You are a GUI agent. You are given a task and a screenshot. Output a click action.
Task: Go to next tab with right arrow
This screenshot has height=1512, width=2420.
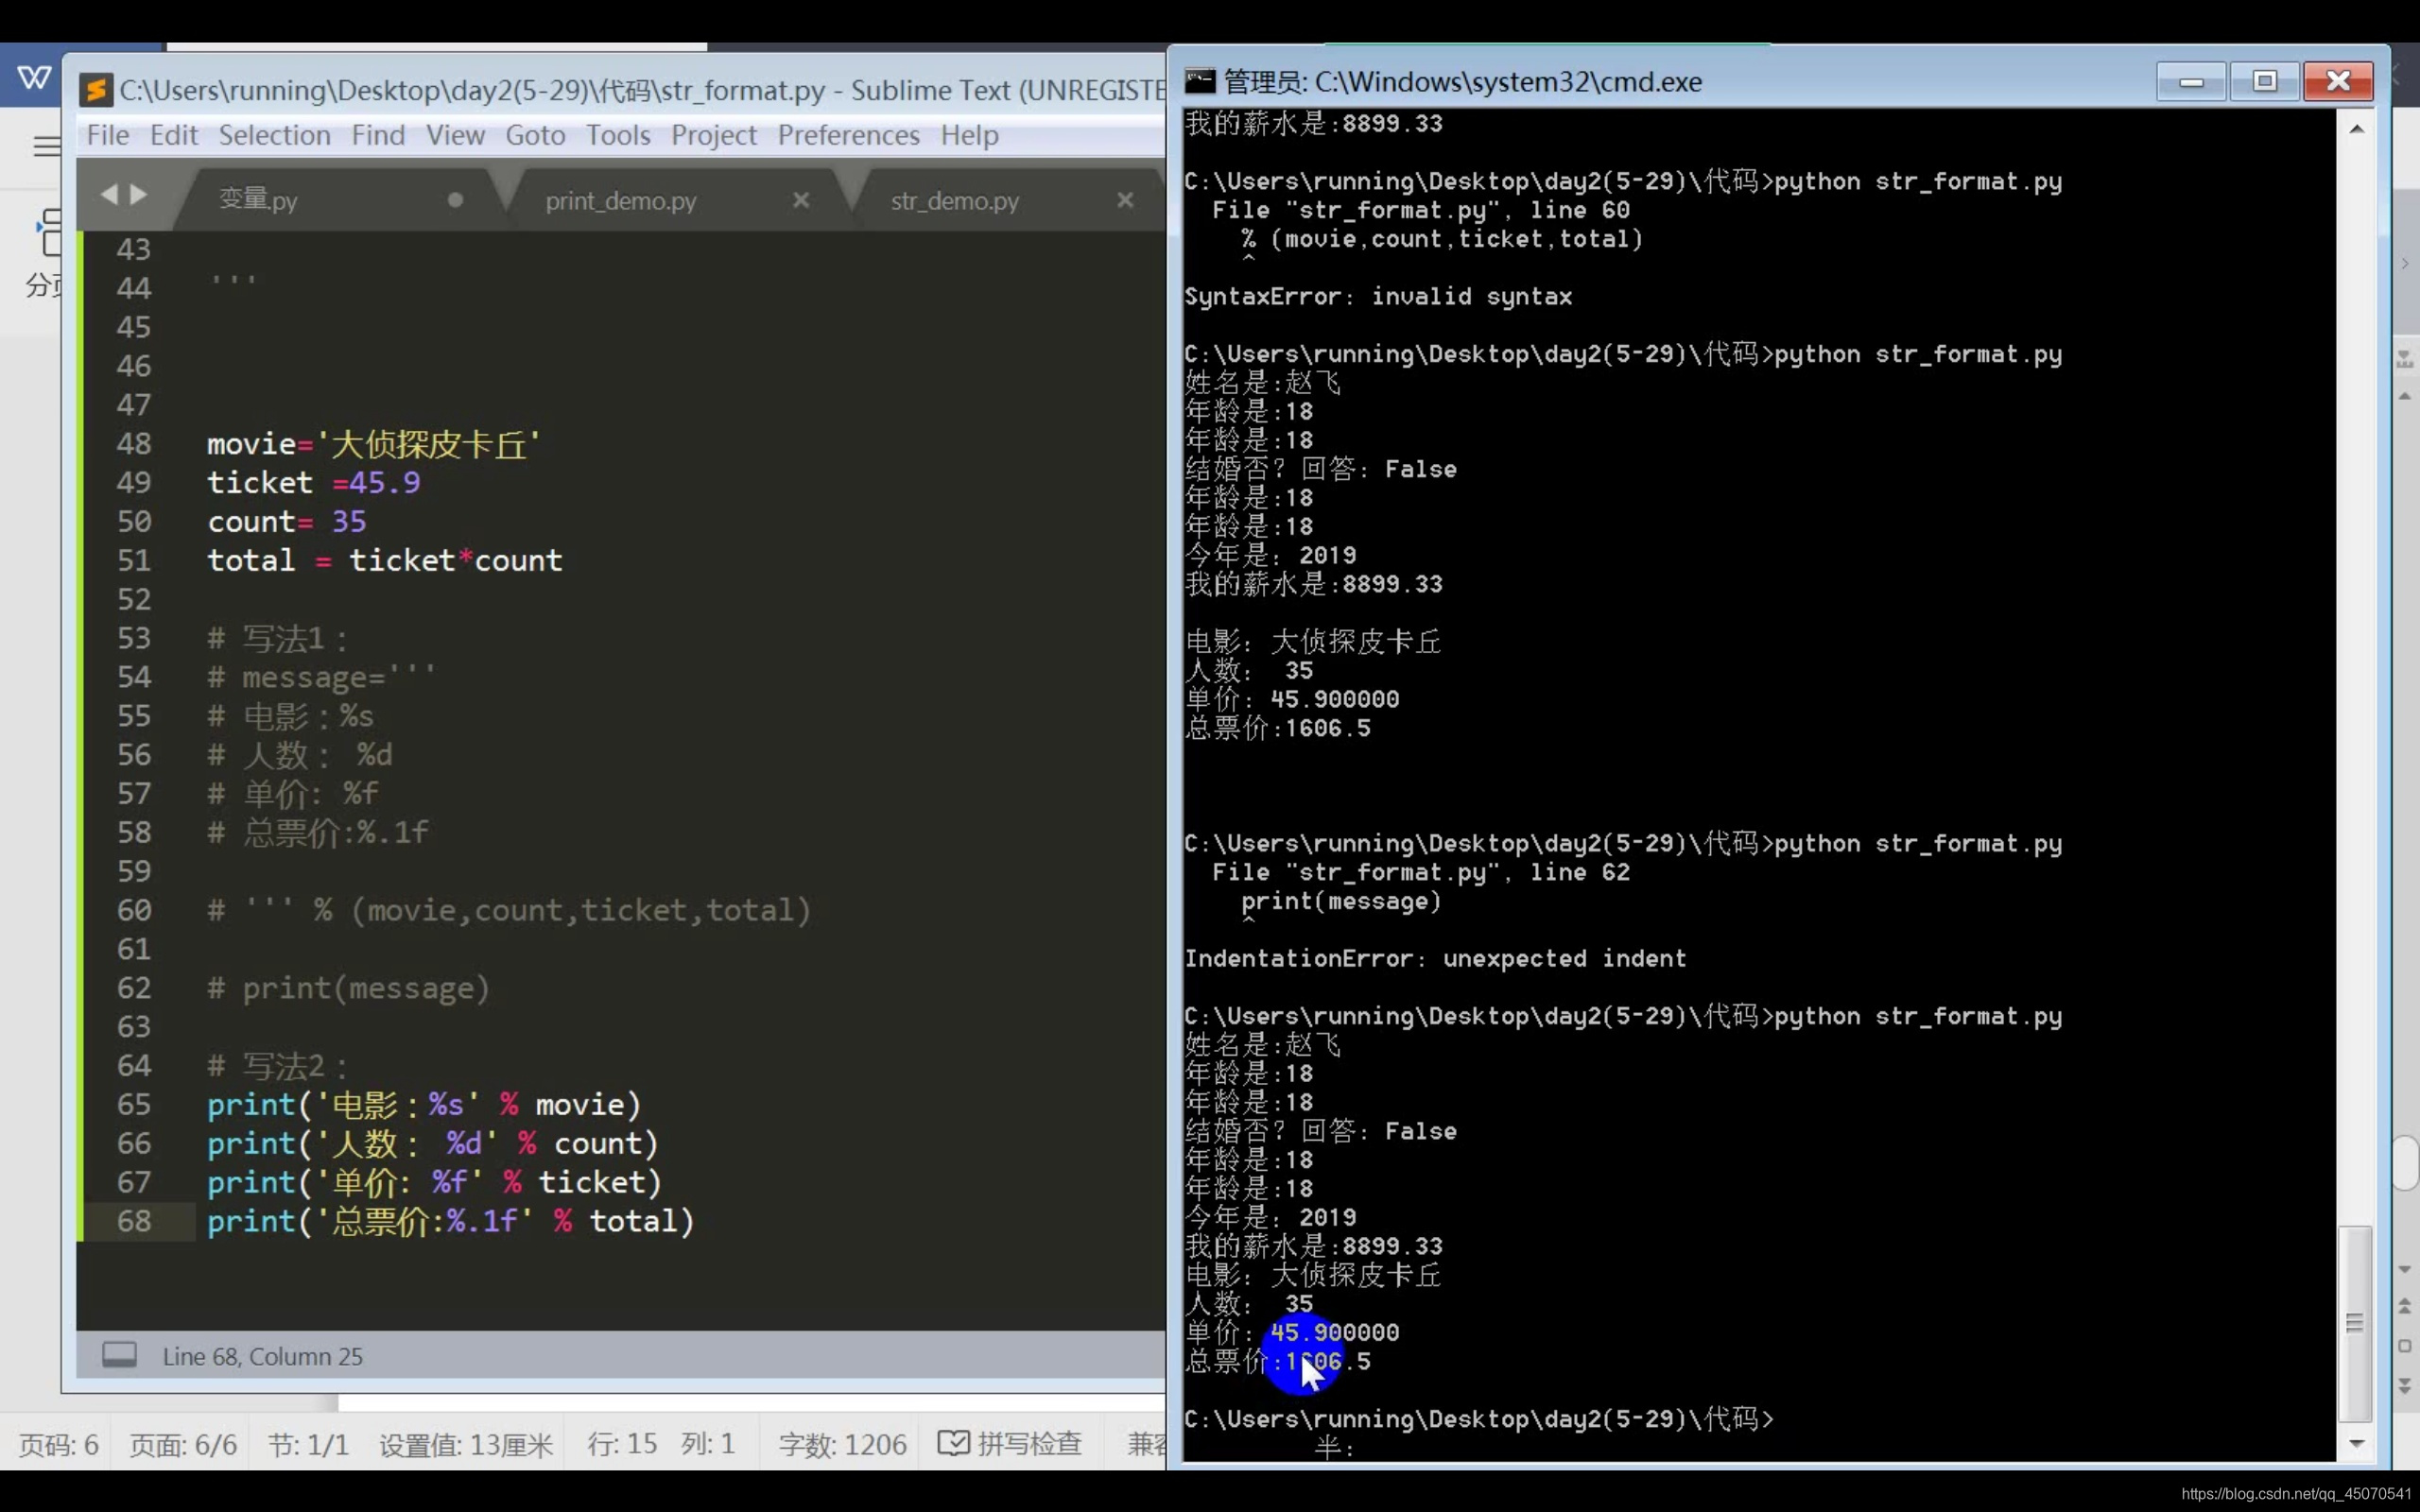[x=139, y=194]
